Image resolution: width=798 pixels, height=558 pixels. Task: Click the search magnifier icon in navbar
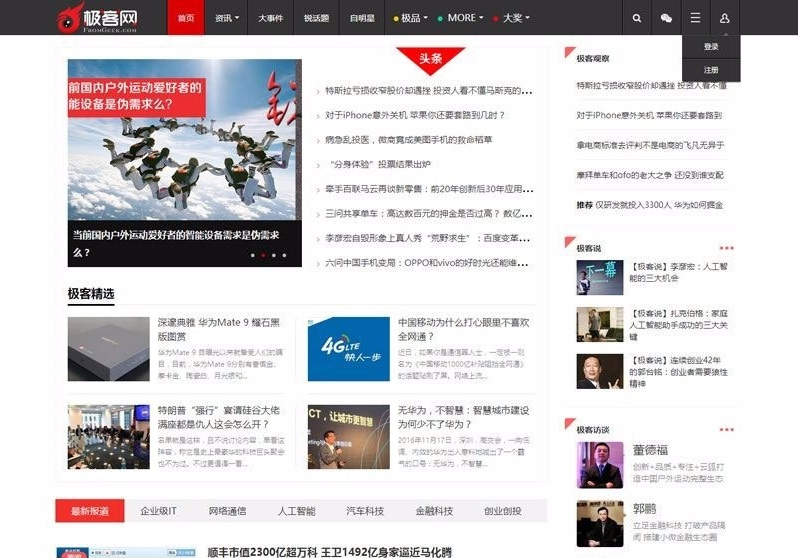637,18
